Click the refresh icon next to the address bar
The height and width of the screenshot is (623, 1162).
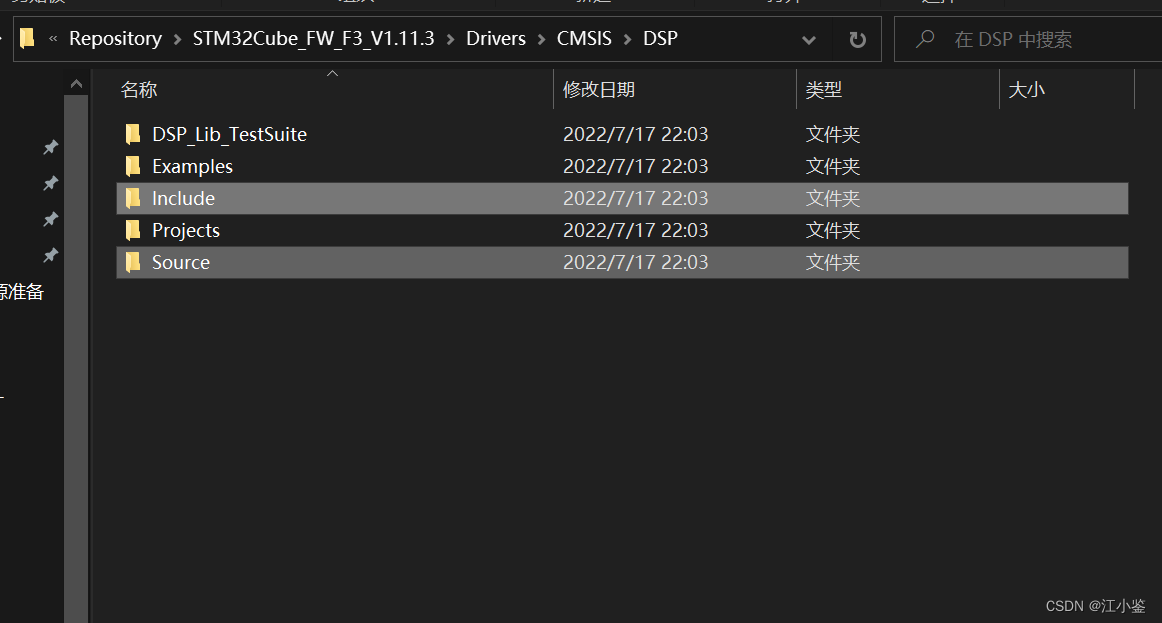click(x=857, y=39)
